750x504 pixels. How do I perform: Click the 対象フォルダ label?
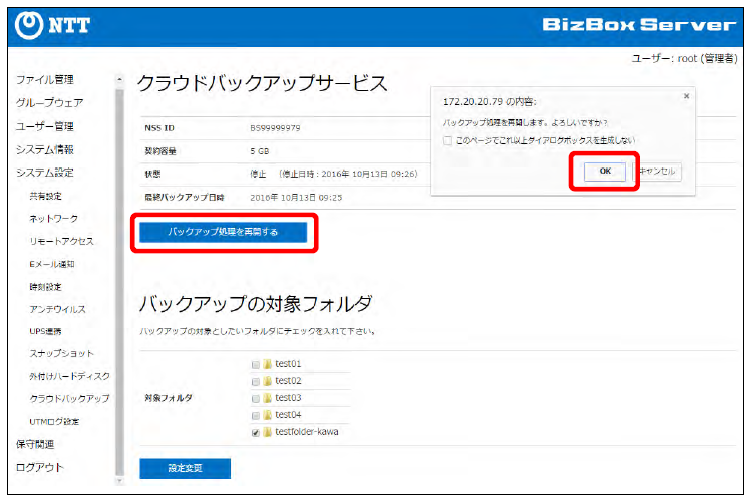click(168, 398)
